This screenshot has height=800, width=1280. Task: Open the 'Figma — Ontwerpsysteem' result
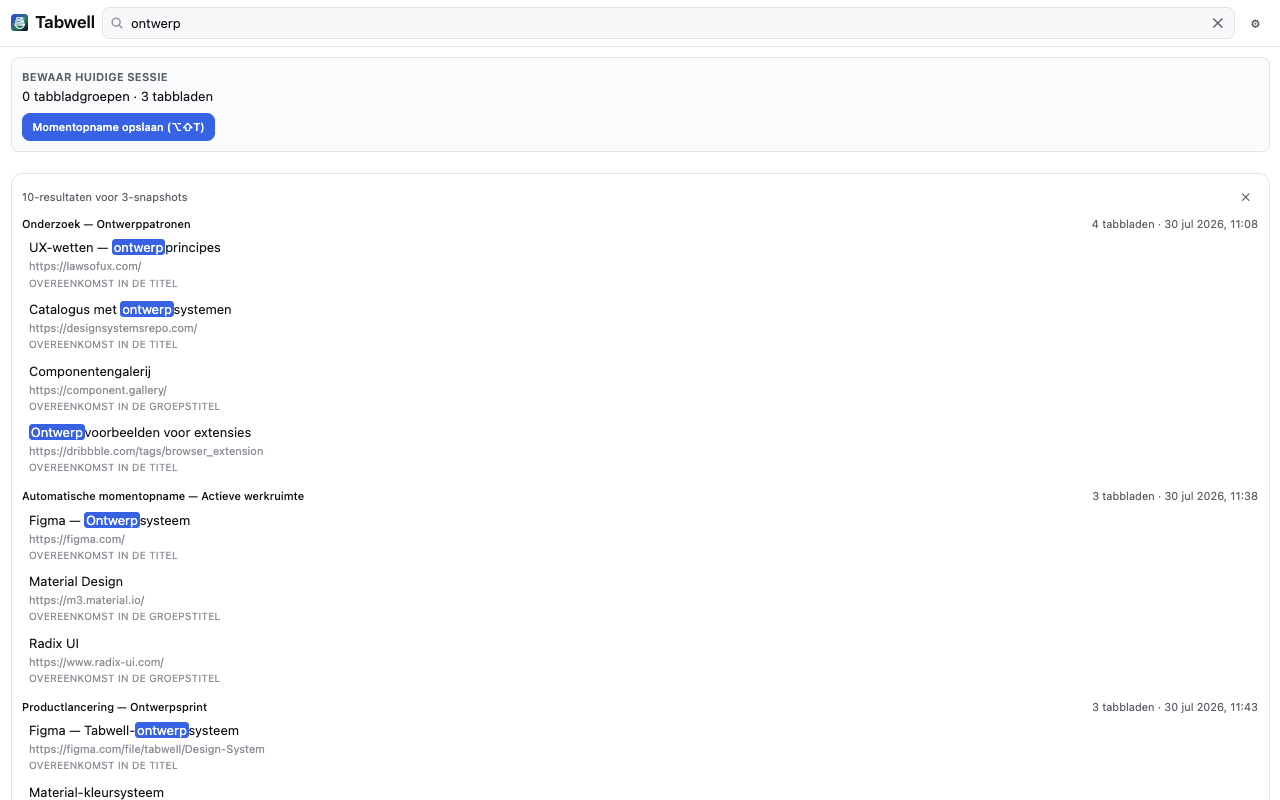109,521
